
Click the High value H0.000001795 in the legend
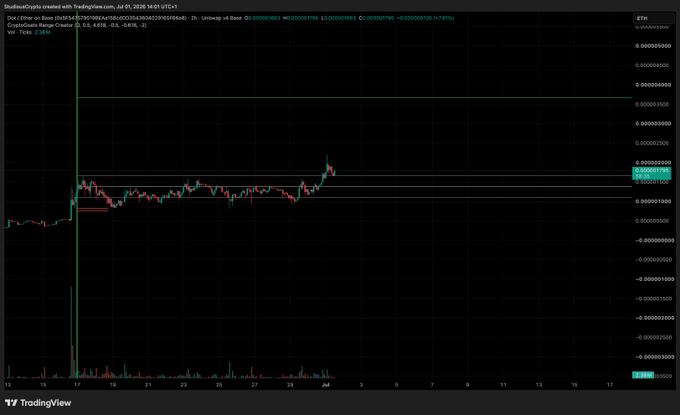(x=301, y=18)
